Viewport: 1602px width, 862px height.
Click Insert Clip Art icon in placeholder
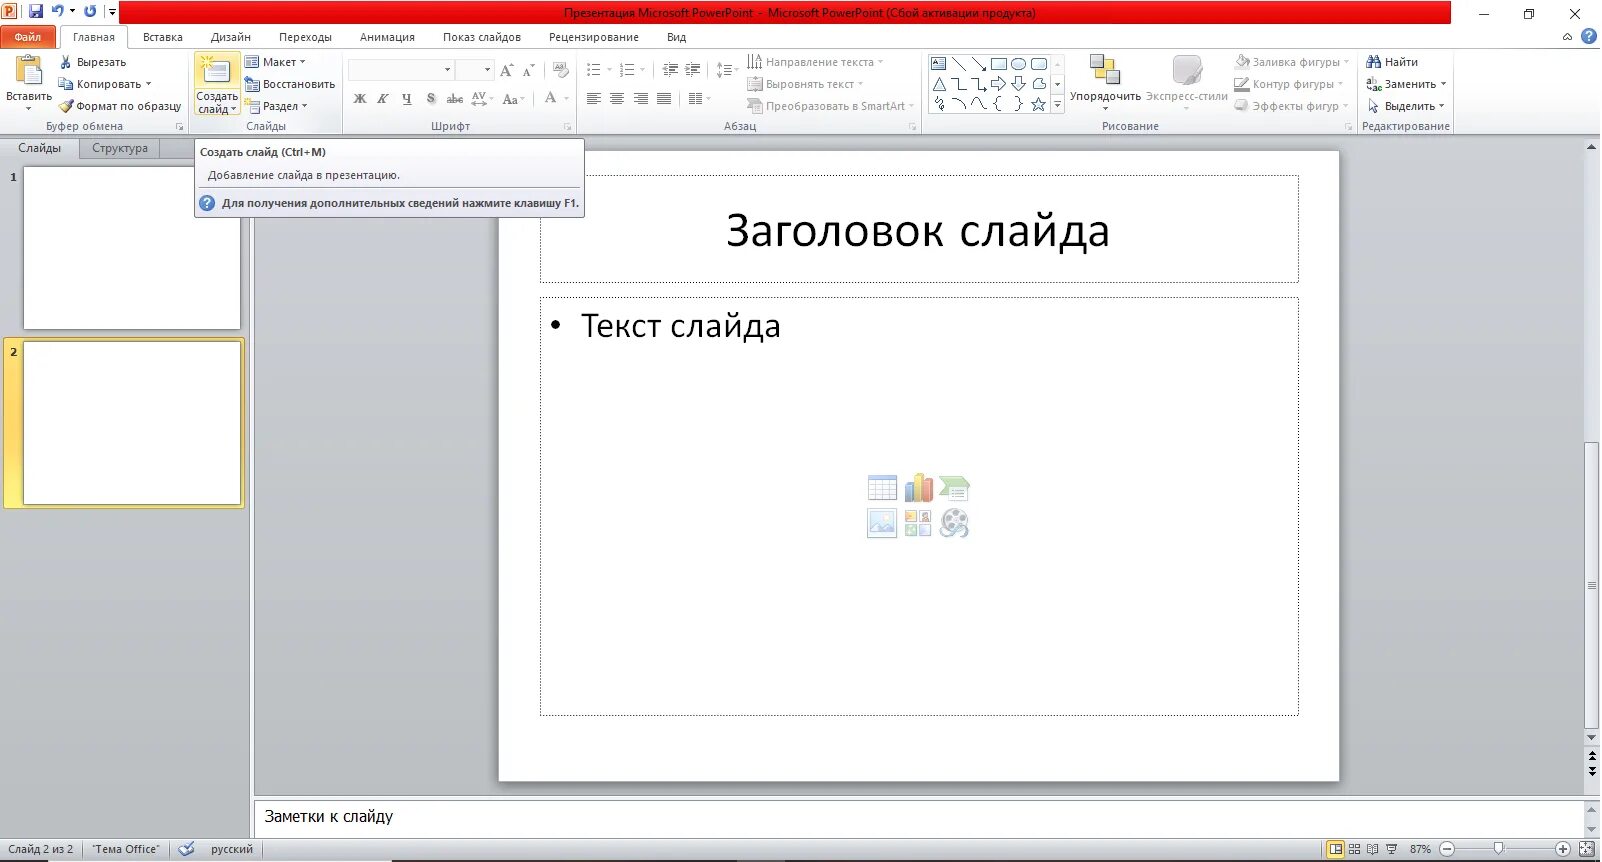[x=918, y=523]
